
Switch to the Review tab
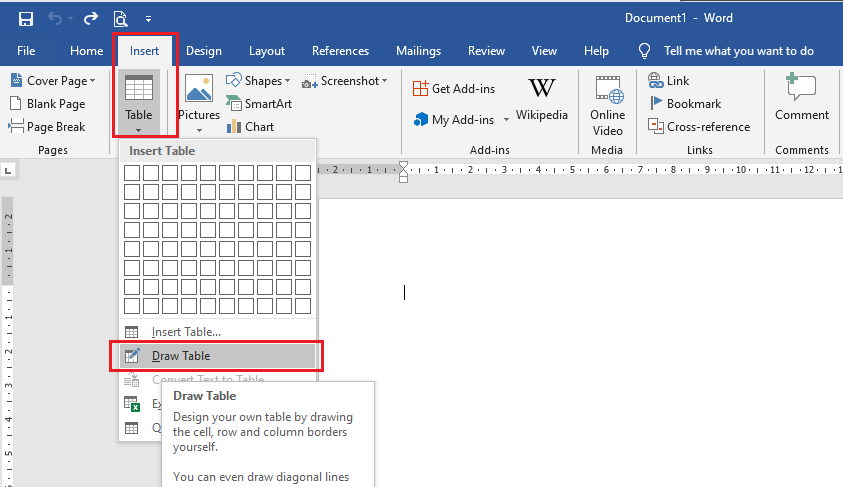click(486, 51)
